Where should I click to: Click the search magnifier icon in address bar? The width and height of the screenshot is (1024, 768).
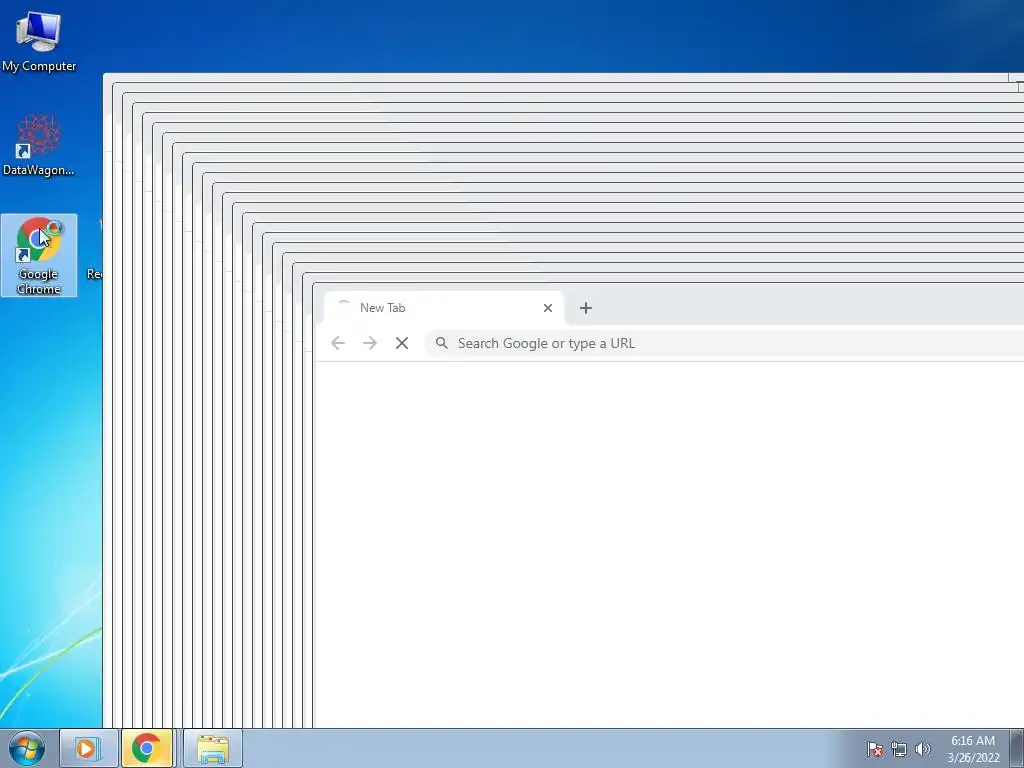442,343
